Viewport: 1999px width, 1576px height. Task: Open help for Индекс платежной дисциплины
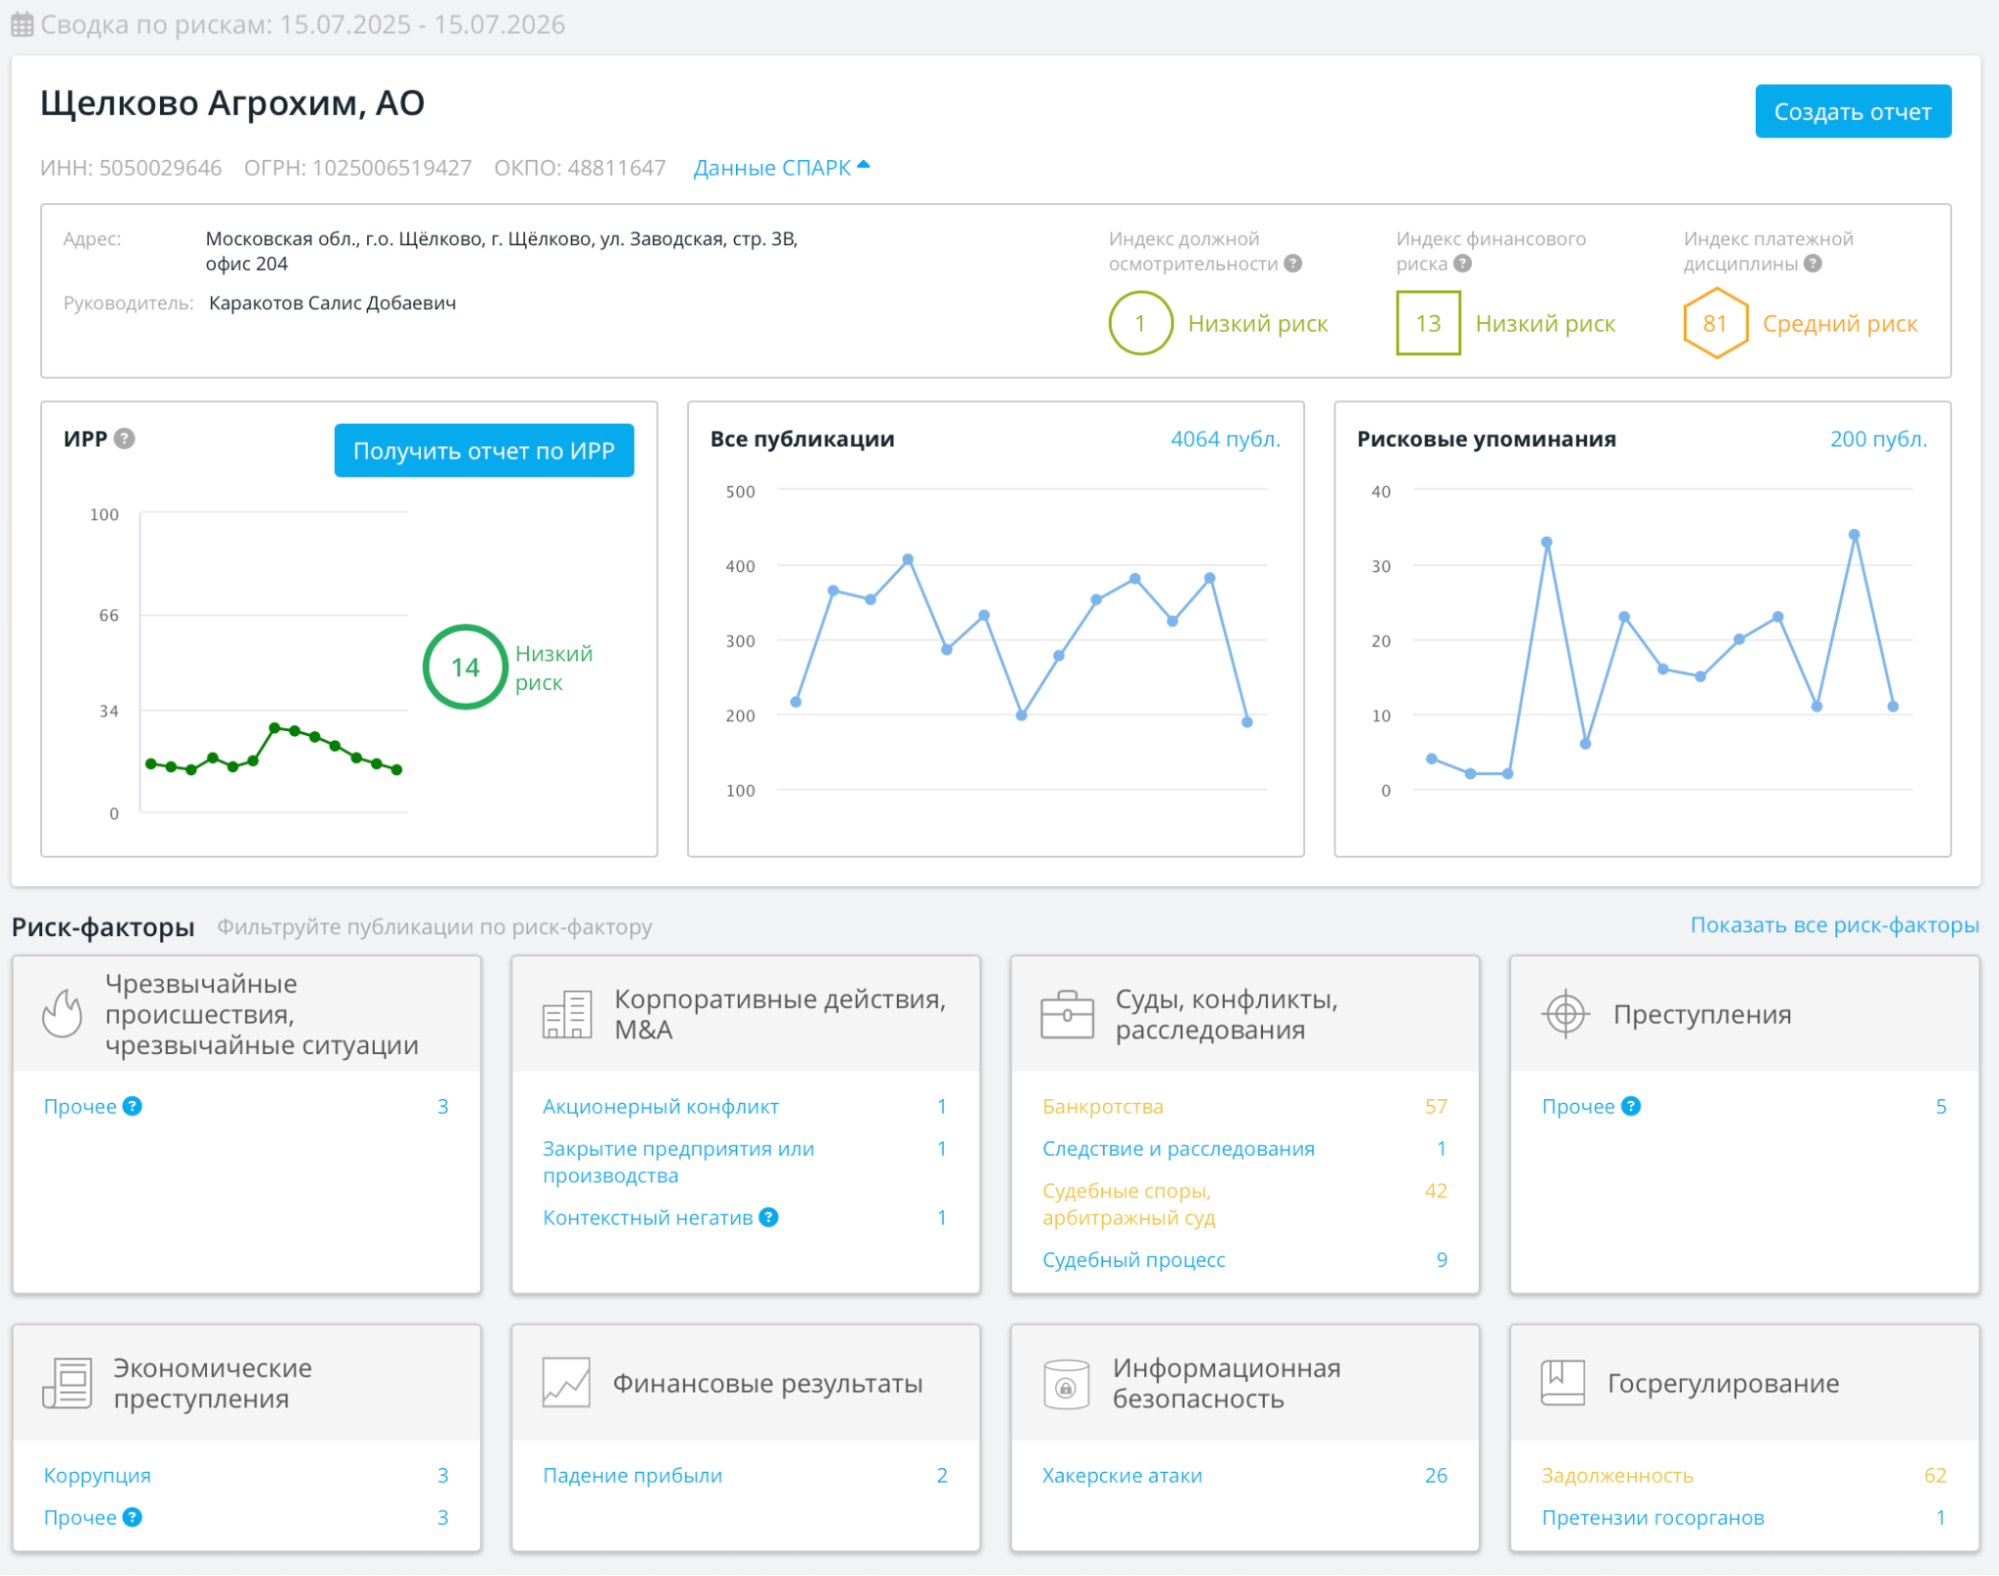point(1813,264)
